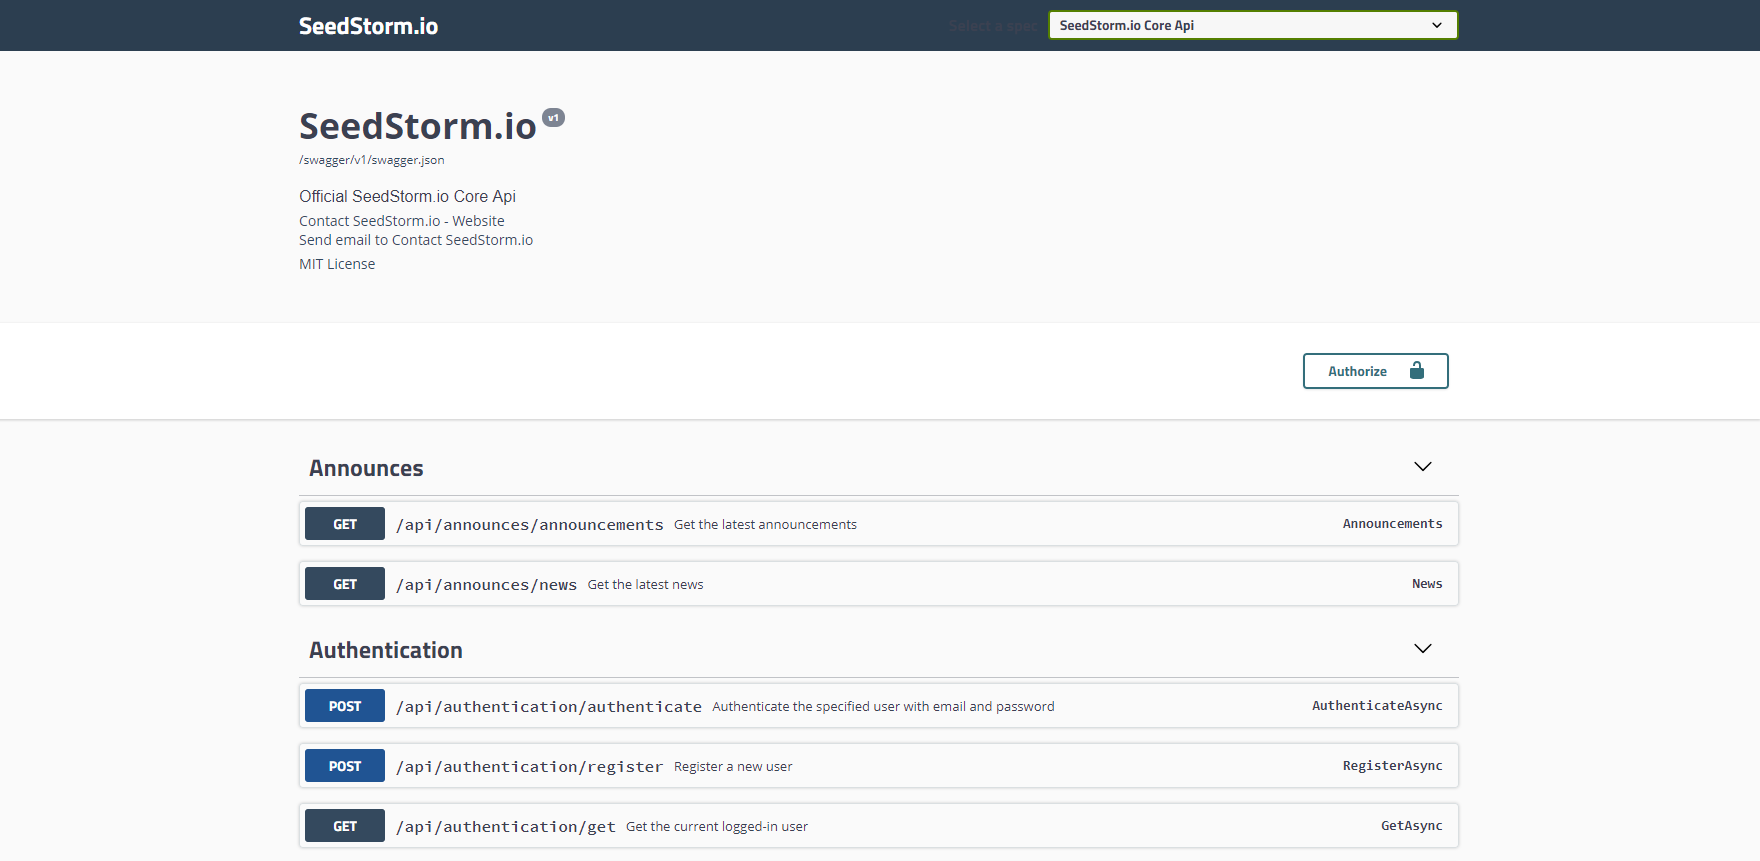
Task: Collapse the Announces section chevron
Action: [1422, 467]
